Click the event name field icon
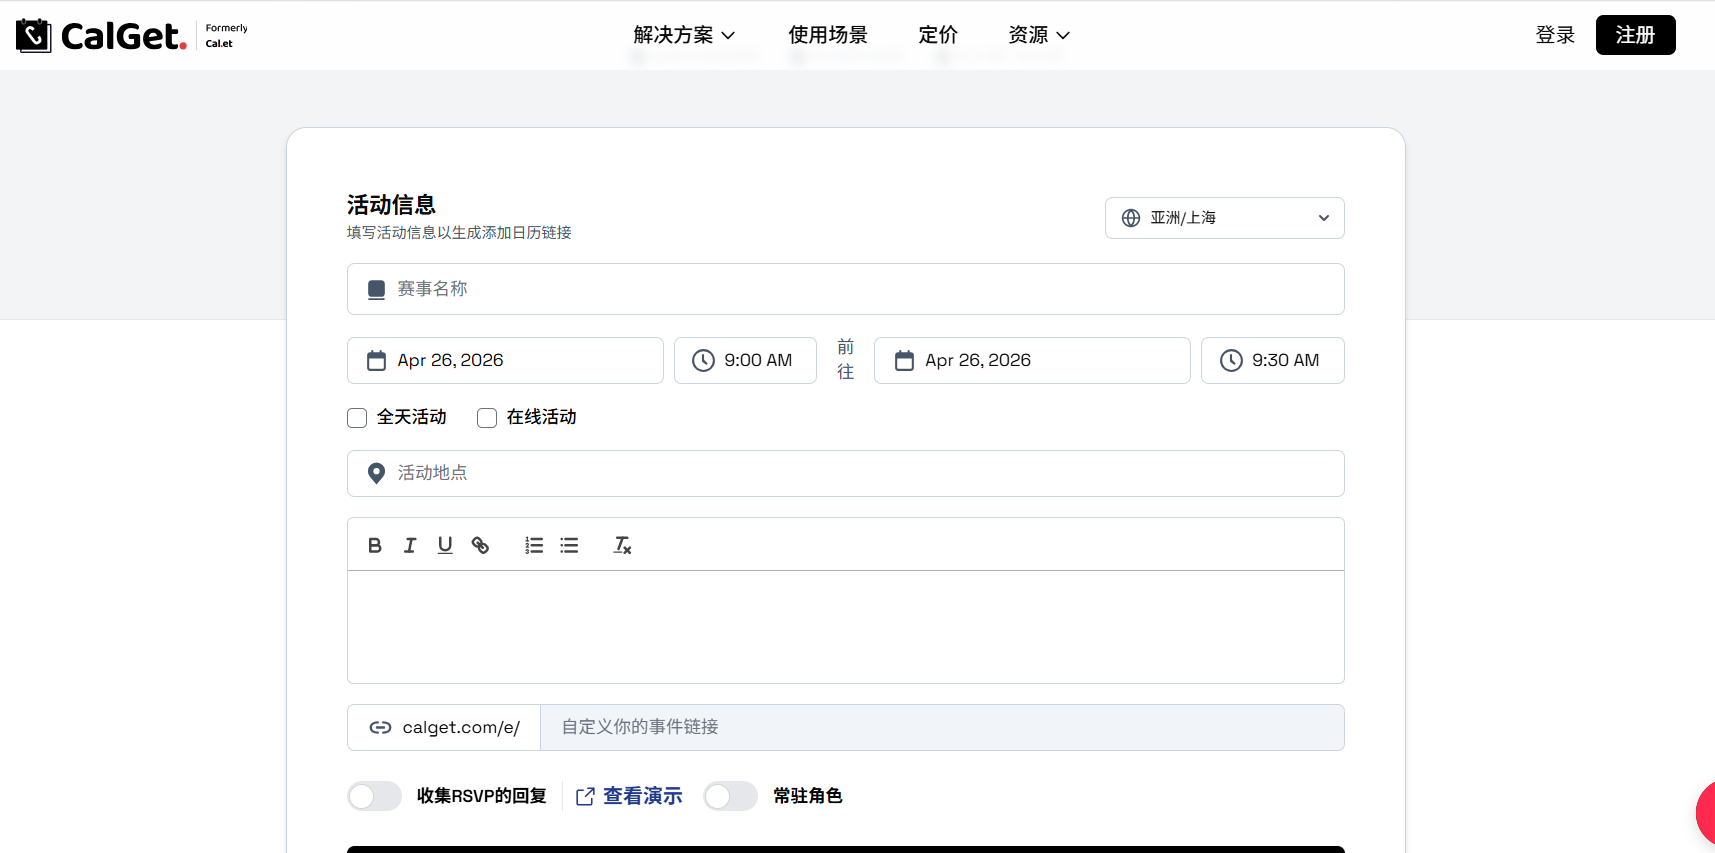The height and width of the screenshot is (853, 1715). (376, 289)
